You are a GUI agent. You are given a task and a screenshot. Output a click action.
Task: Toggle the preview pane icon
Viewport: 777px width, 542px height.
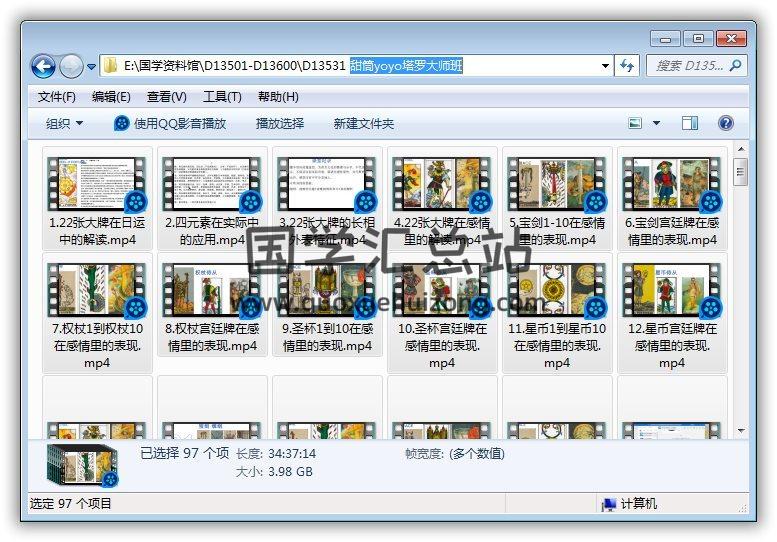[x=689, y=123]
